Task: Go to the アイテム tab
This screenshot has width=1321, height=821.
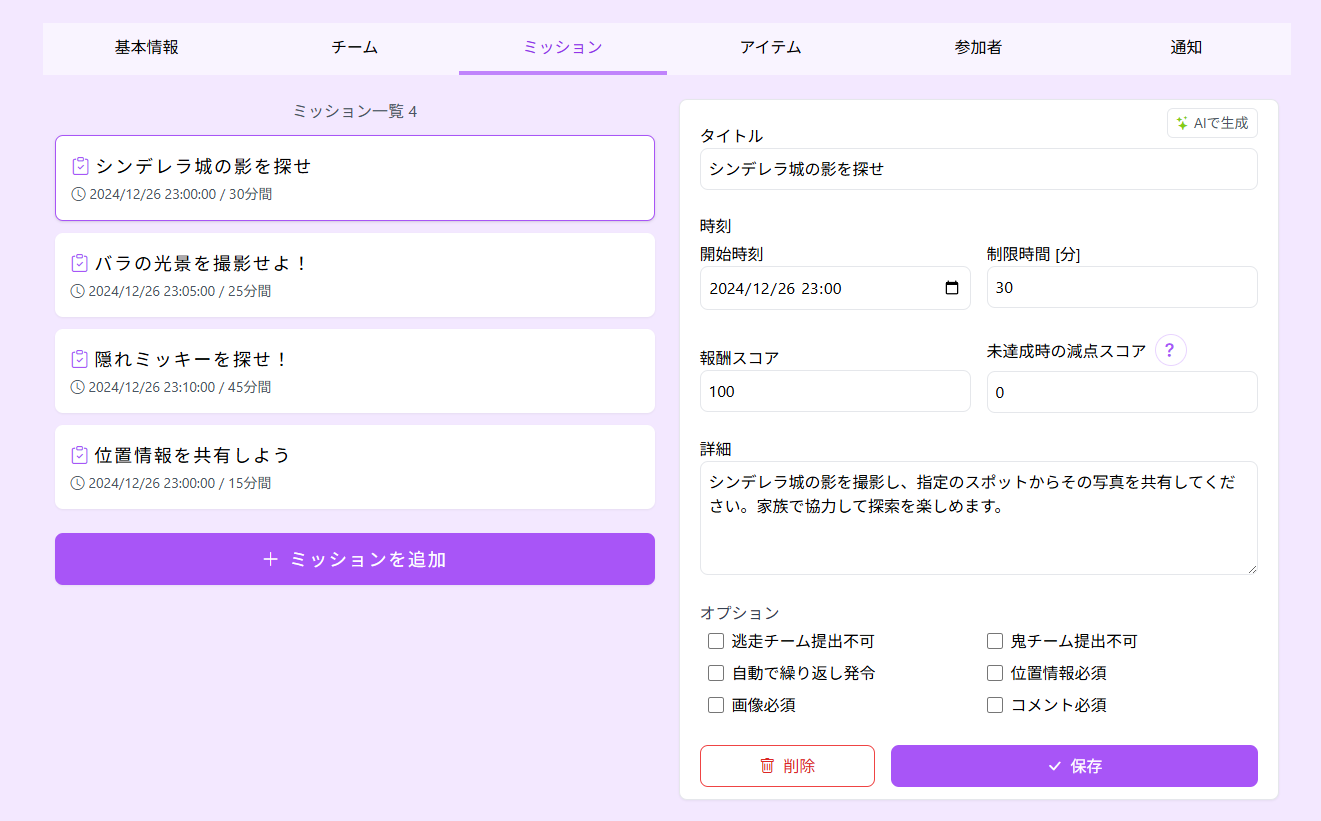Action: pos(771,48)
